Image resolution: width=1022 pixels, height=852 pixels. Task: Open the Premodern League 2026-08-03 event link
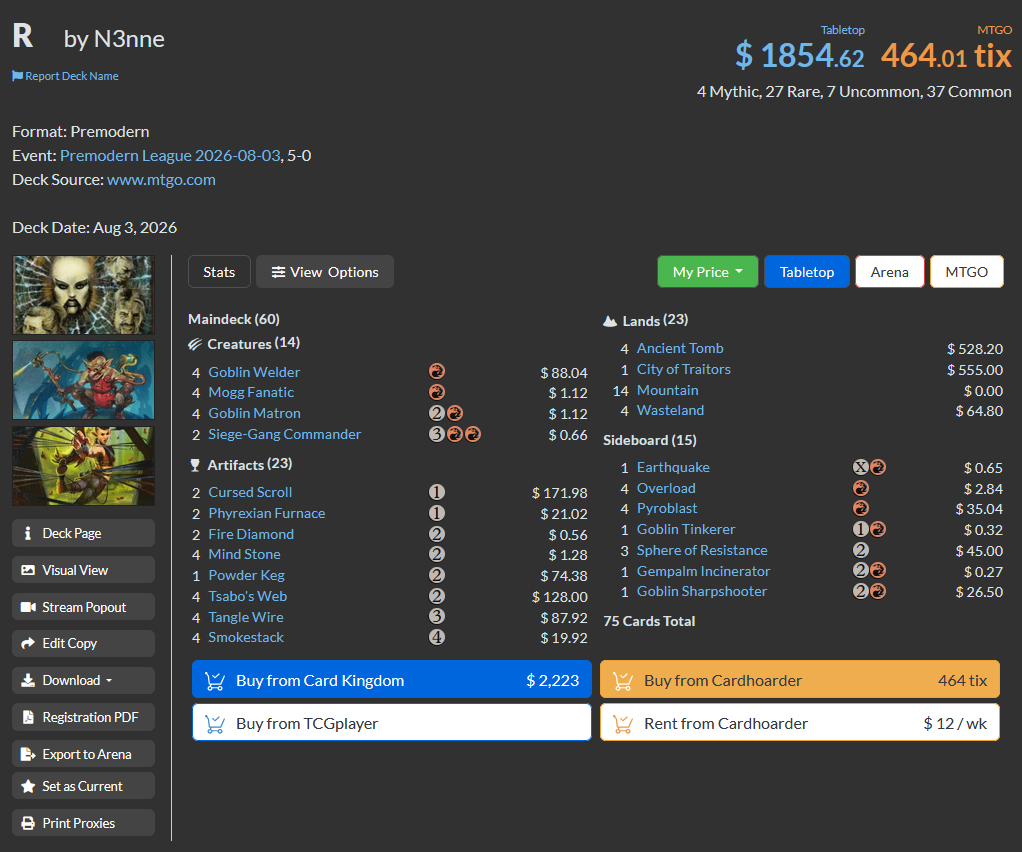coord(170,156)
